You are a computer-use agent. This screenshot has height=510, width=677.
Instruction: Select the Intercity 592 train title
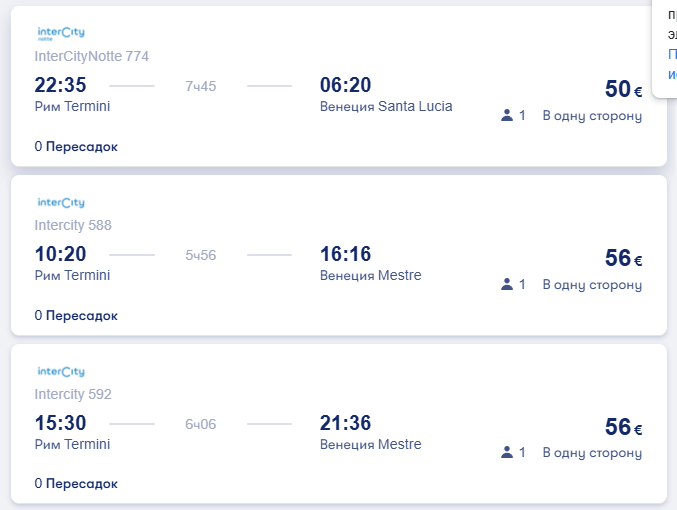73,394
